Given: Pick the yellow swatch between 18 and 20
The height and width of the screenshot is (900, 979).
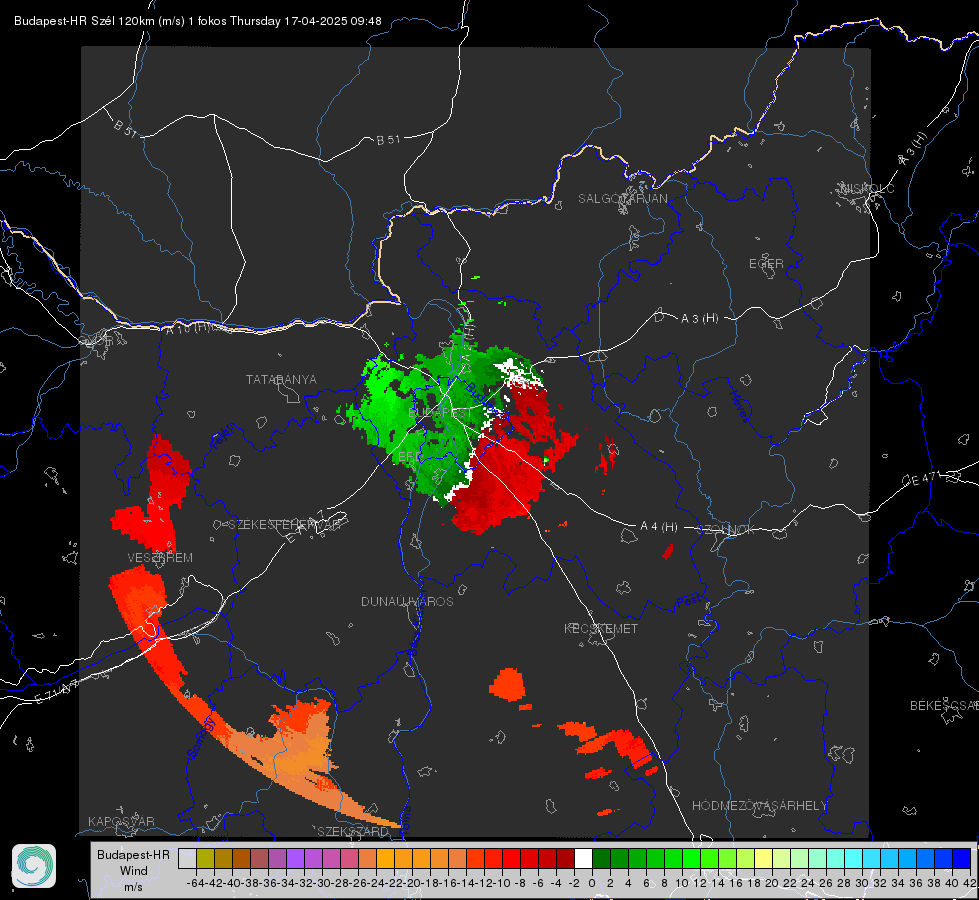Looking at the screenshot, I should 764,859.
